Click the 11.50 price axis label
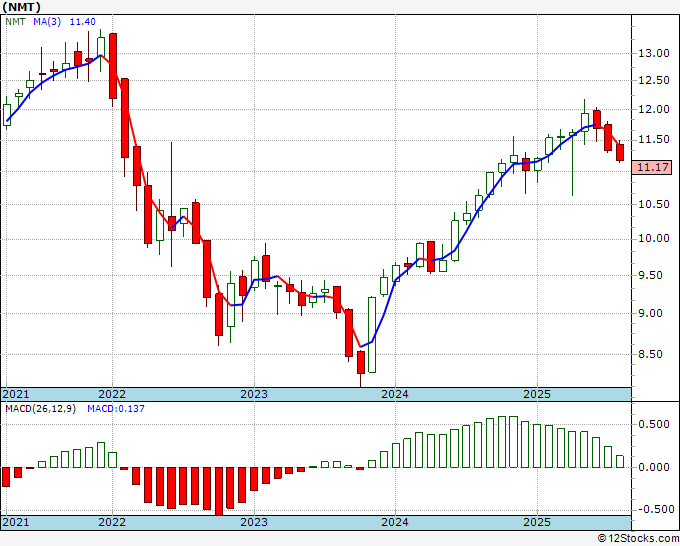Image resolution: width=680 pixels, height=546 pixels. (654, 140)
